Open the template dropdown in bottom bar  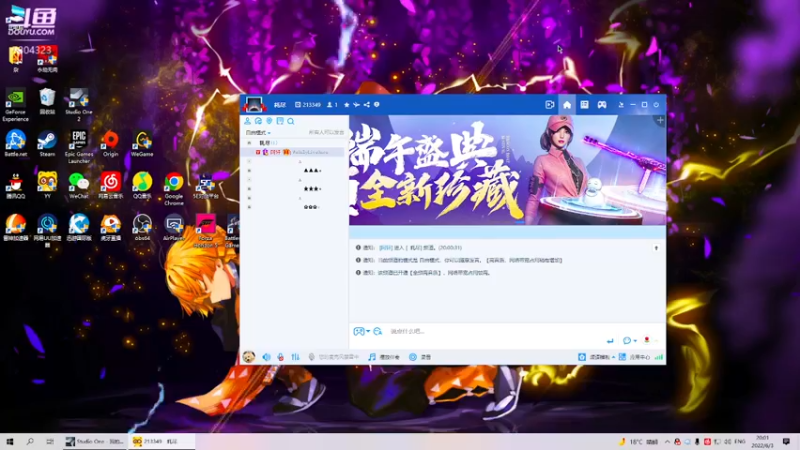(x=596, y=357)
